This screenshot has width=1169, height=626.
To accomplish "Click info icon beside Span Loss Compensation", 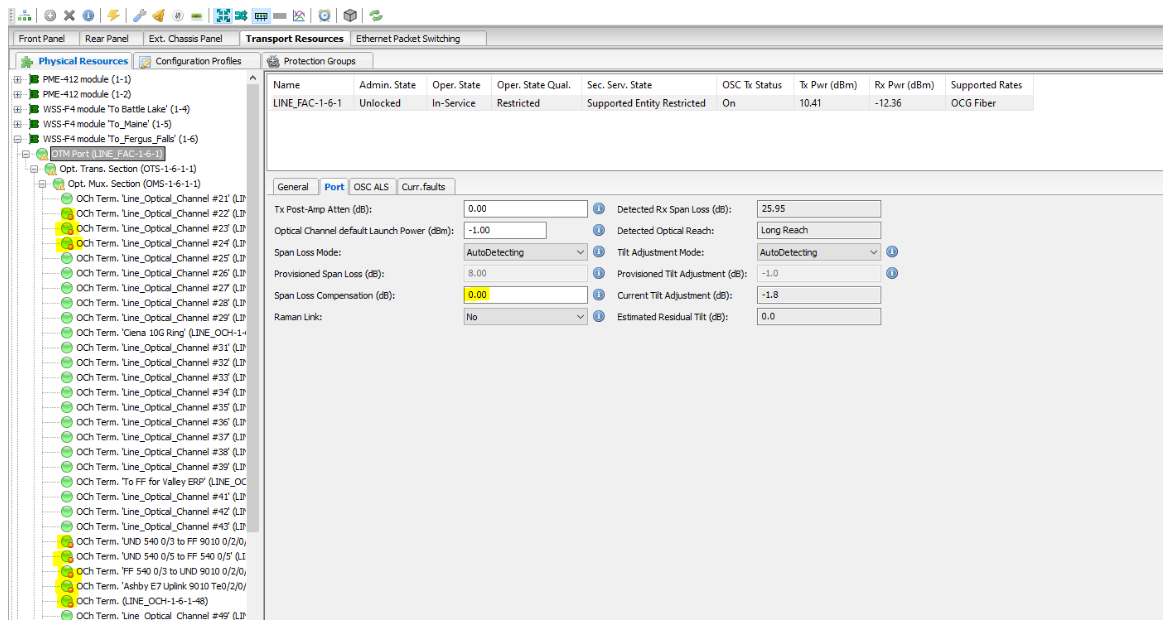I will (x=599, y=295).
